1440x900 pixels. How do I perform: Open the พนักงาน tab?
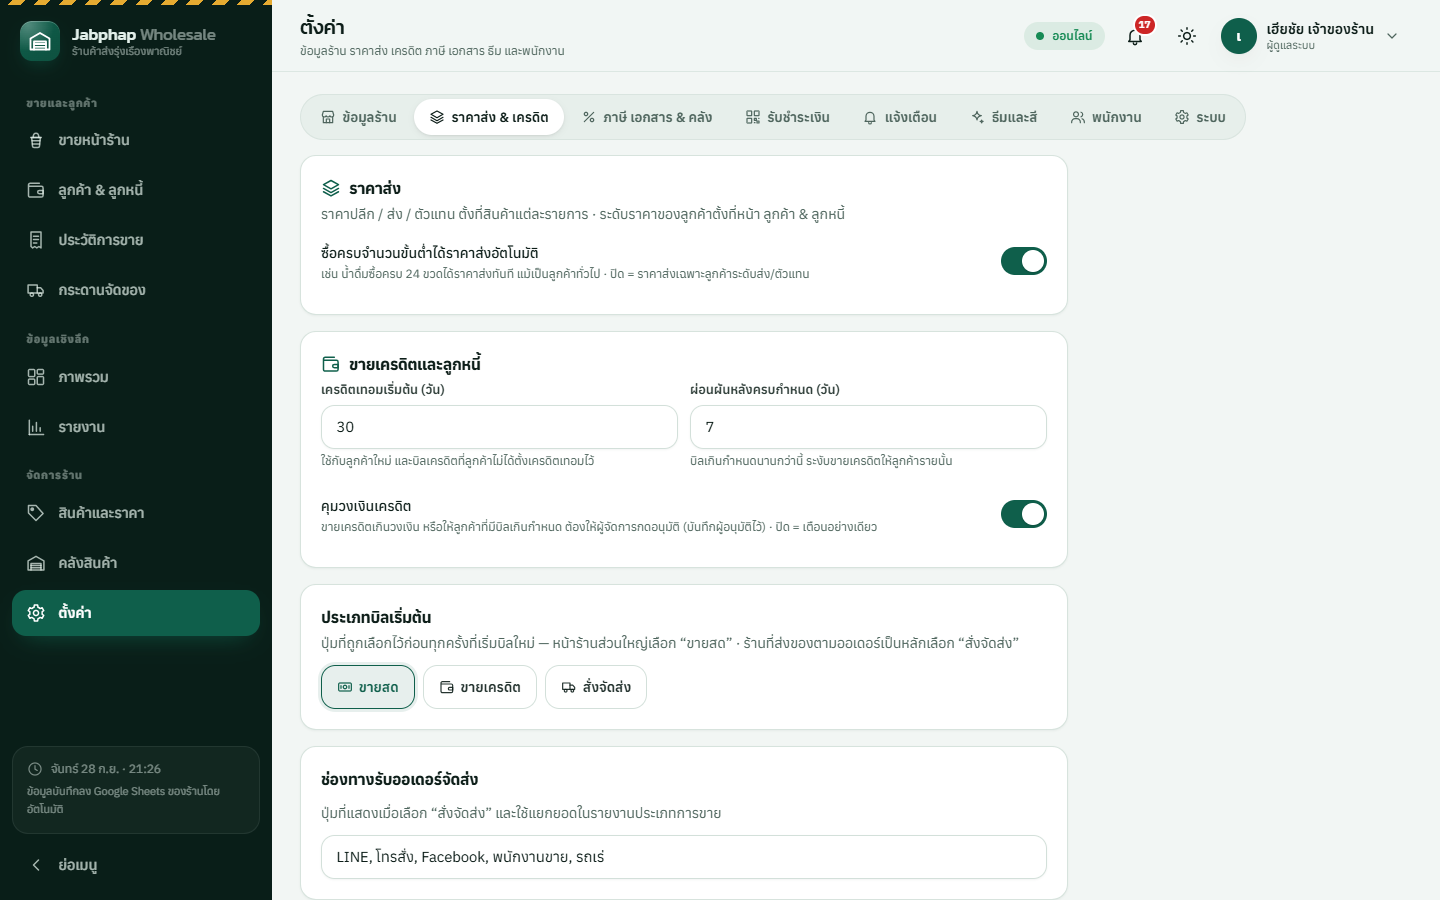1106,117
